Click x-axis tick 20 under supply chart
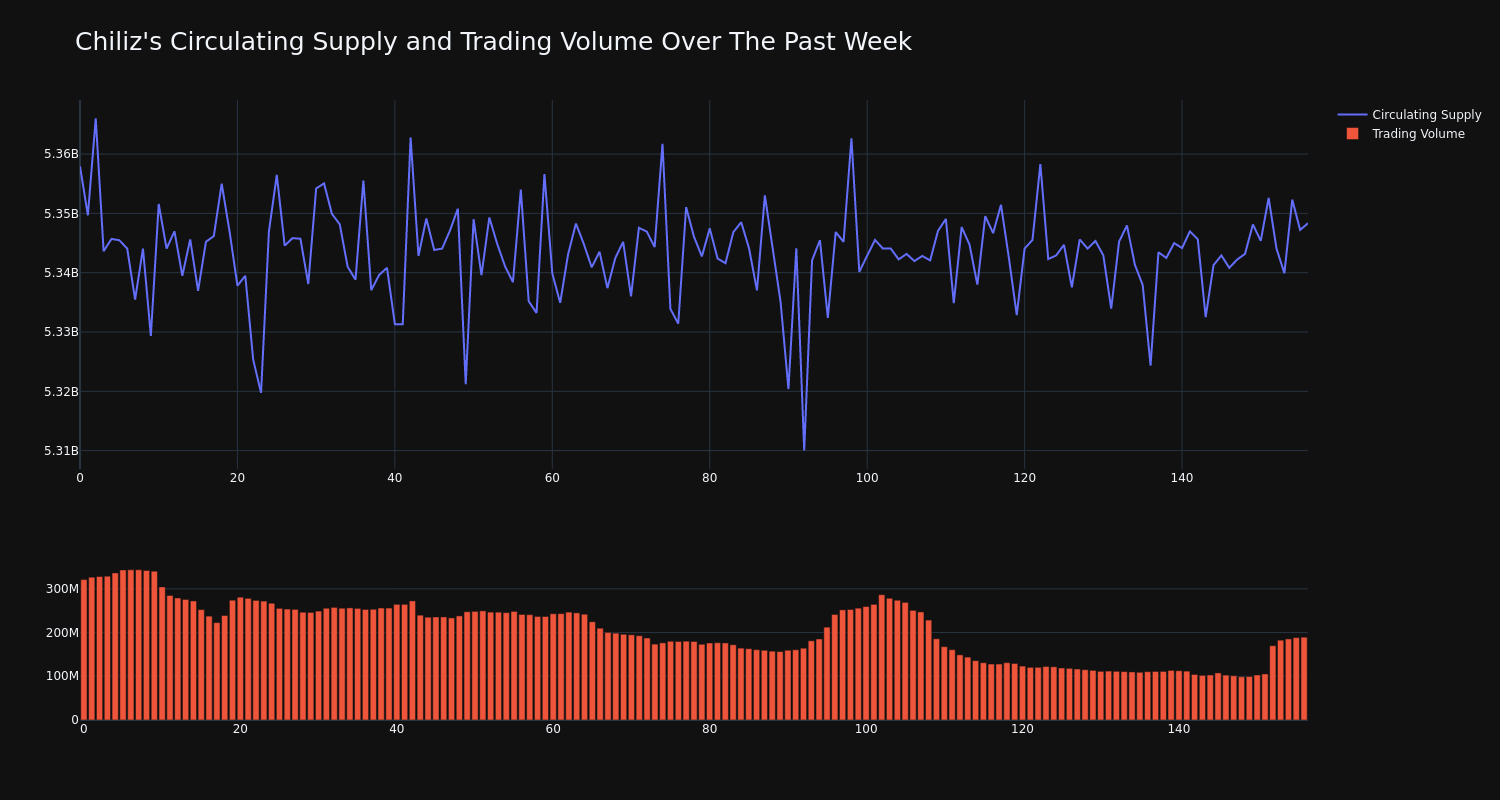 point(237,478)
